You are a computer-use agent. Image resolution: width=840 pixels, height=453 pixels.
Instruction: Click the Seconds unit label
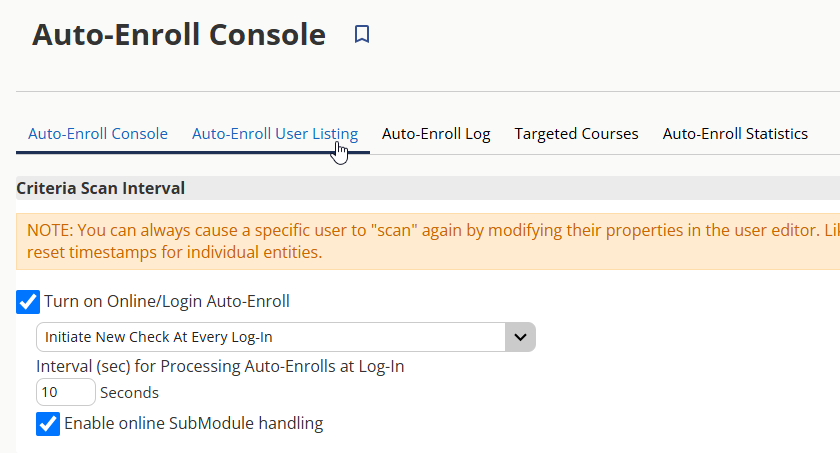129,392
